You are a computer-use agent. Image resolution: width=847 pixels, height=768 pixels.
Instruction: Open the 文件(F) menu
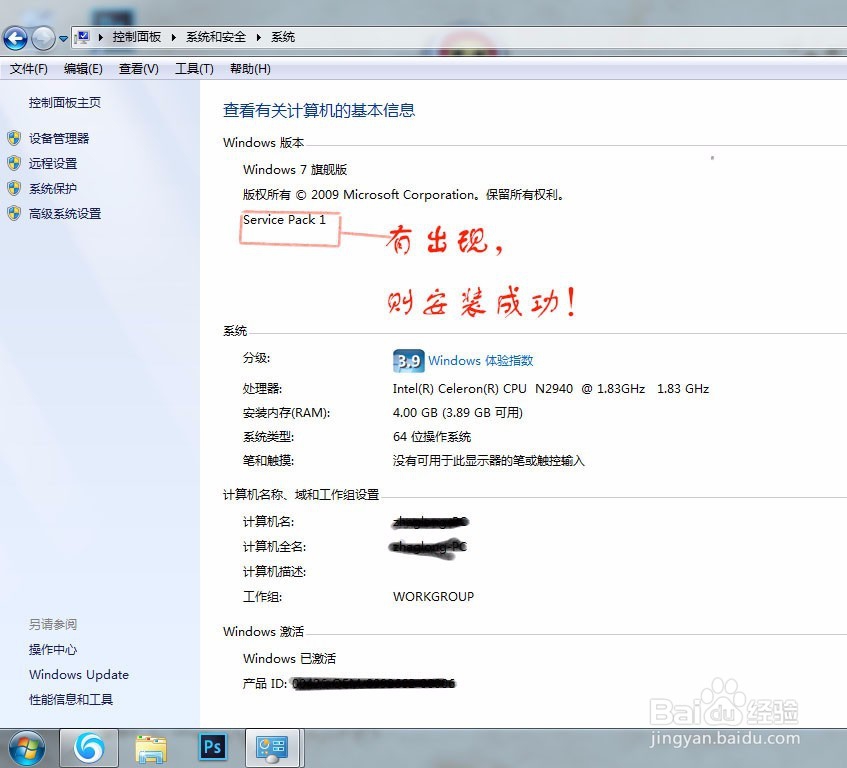(29, 69)
